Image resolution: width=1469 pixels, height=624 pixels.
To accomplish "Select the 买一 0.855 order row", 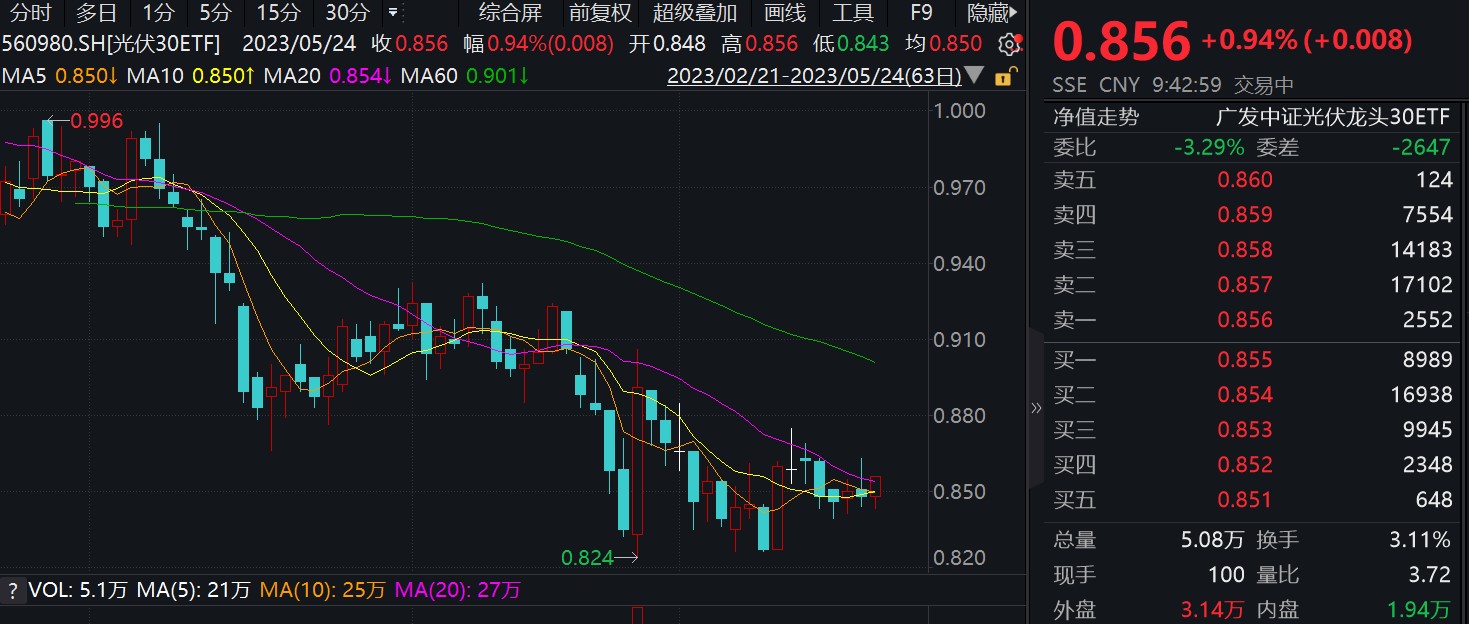I will (x=1251, y=360).
